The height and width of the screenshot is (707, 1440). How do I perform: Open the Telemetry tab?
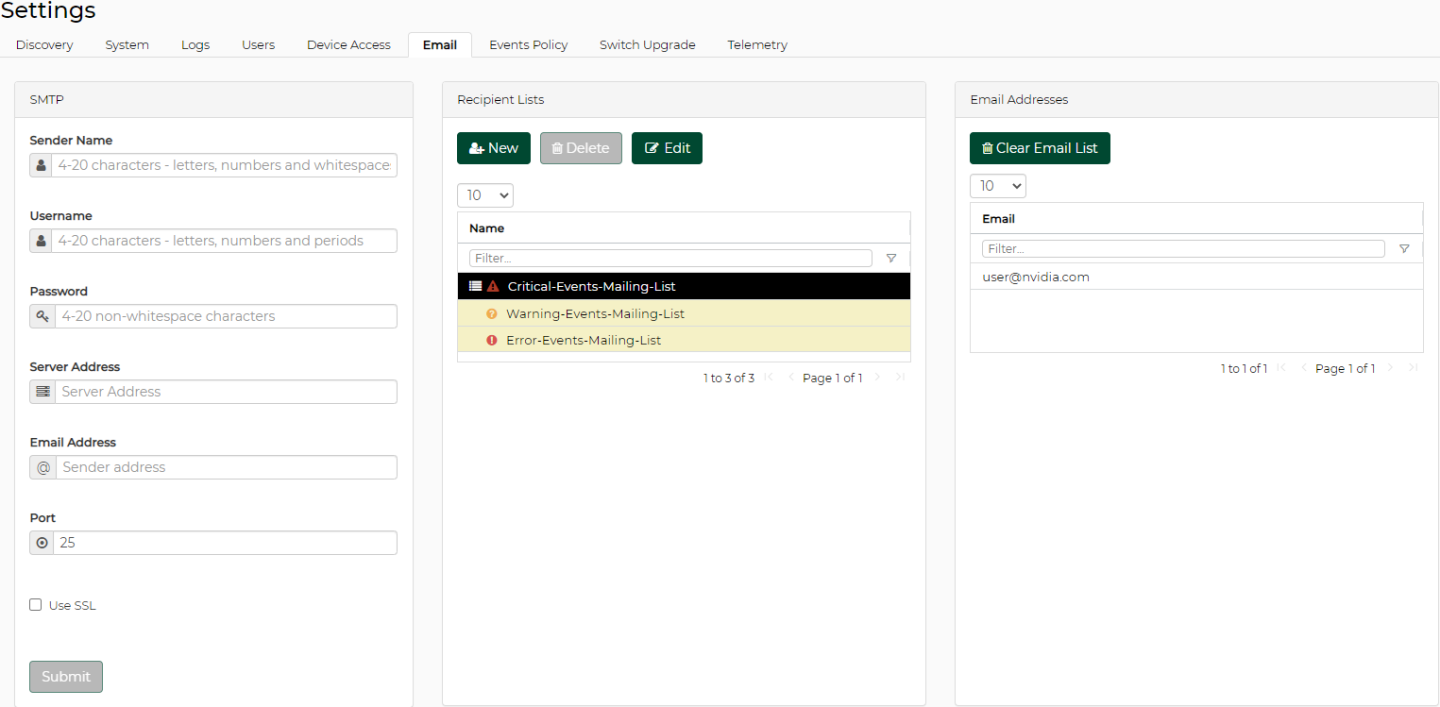757,45
